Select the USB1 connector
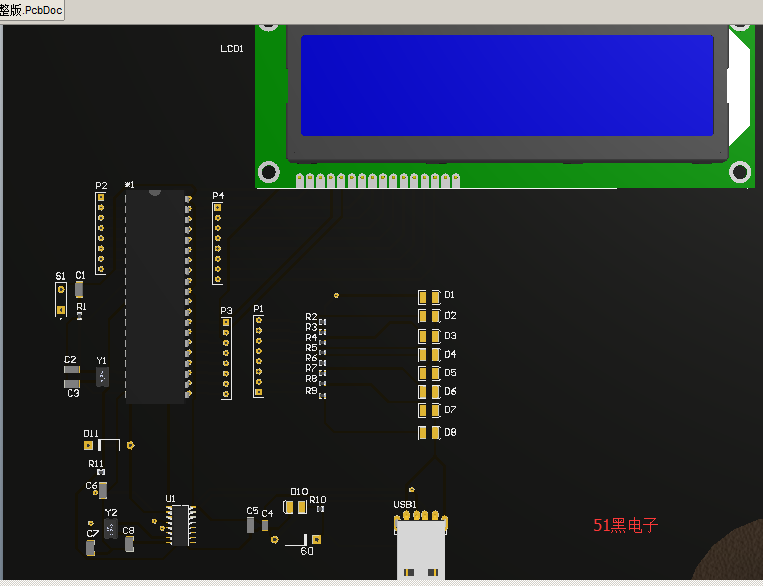 [421, 544]
